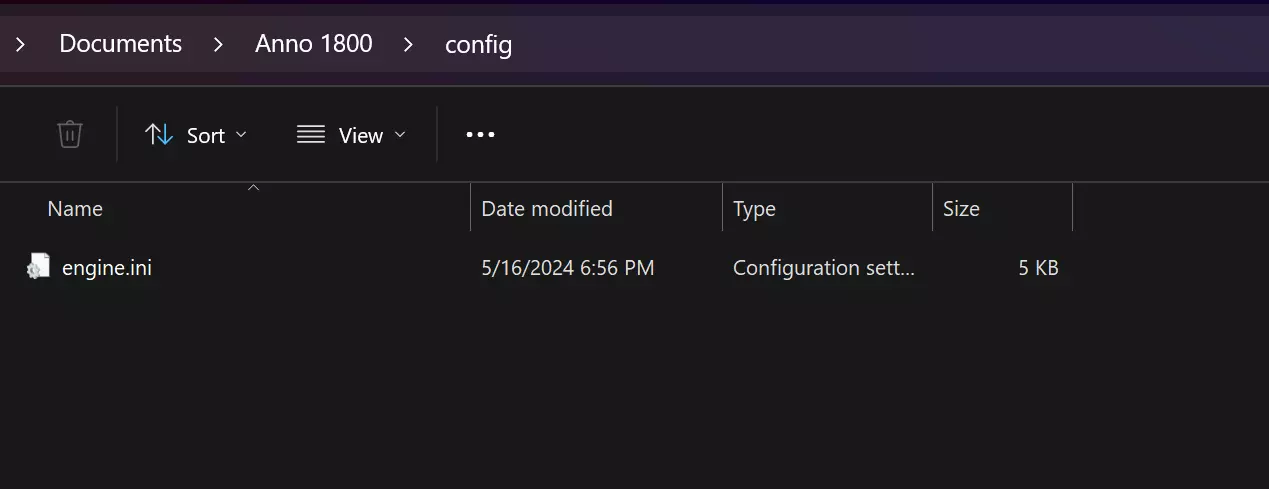This screenshot has height=489, width=1269.
Task: Expand the chevron between Anno 1800 and config
Action: click(x=408, y=44)
